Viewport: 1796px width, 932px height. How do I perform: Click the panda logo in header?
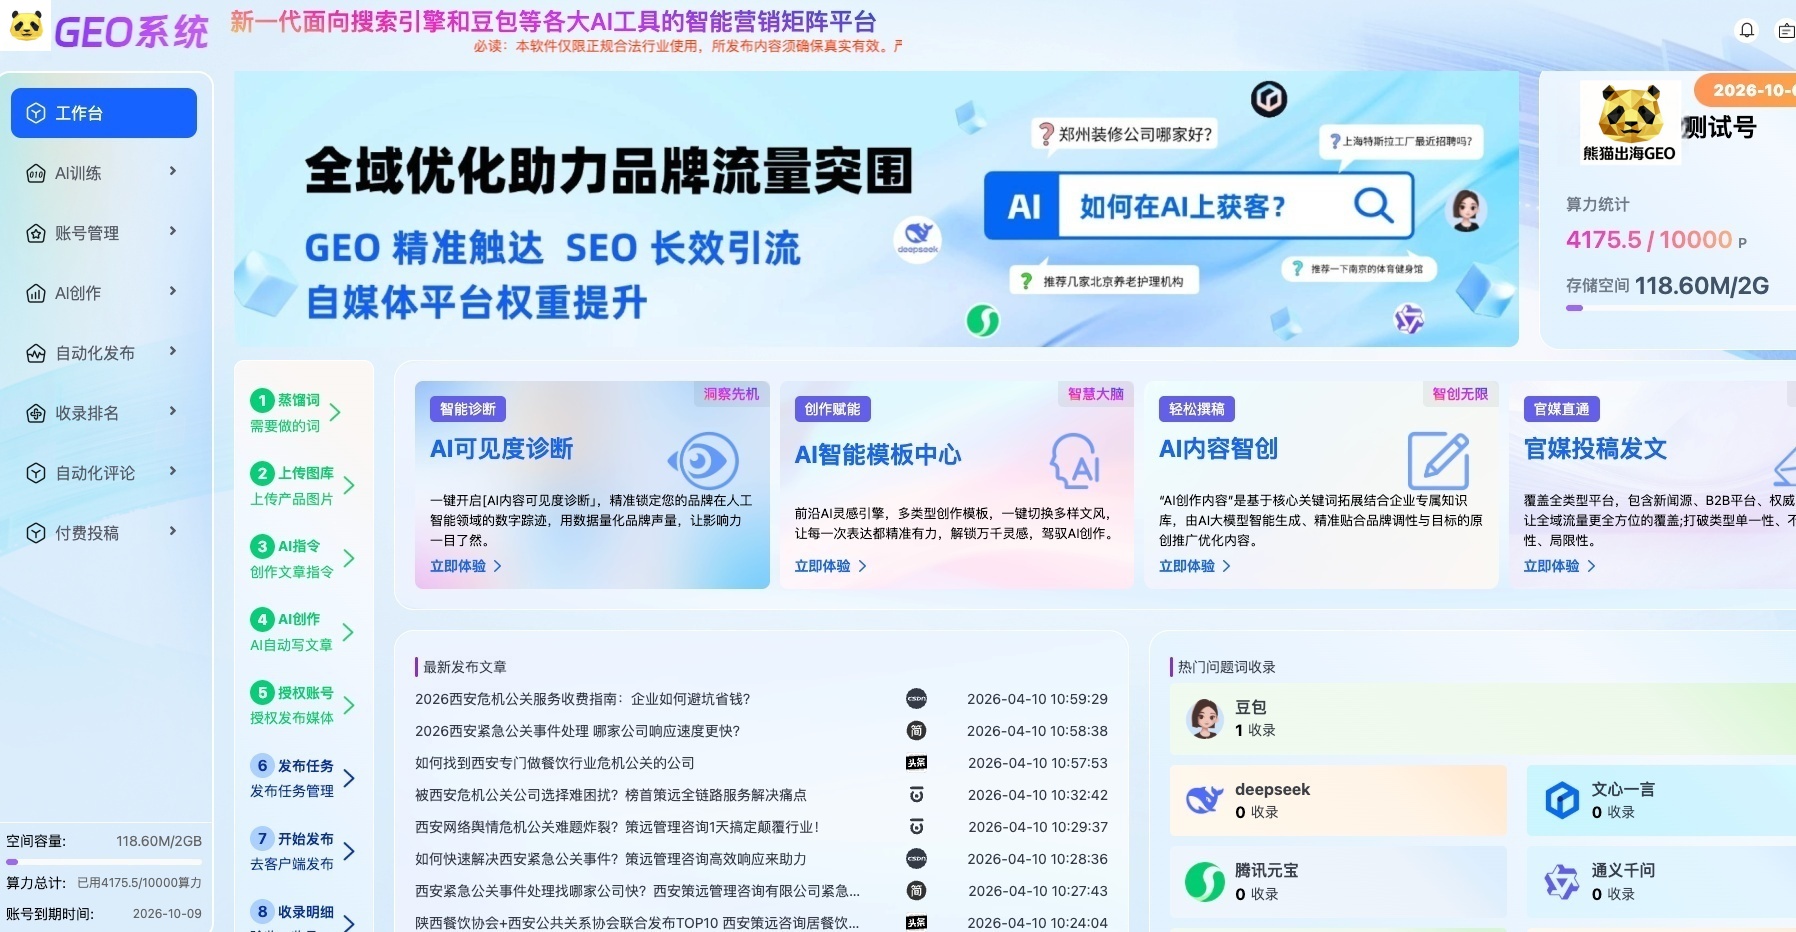click(26, 25)
